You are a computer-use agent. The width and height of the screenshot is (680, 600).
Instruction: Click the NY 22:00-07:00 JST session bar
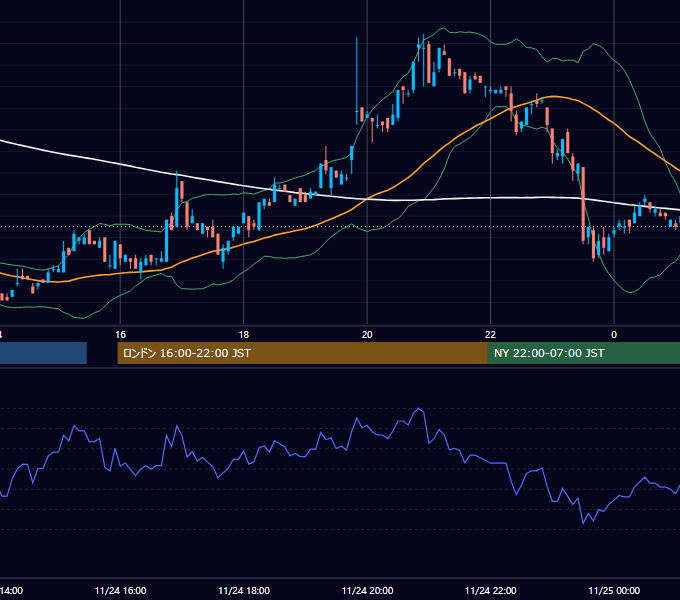pyautogui.click(x=584, y=353)
